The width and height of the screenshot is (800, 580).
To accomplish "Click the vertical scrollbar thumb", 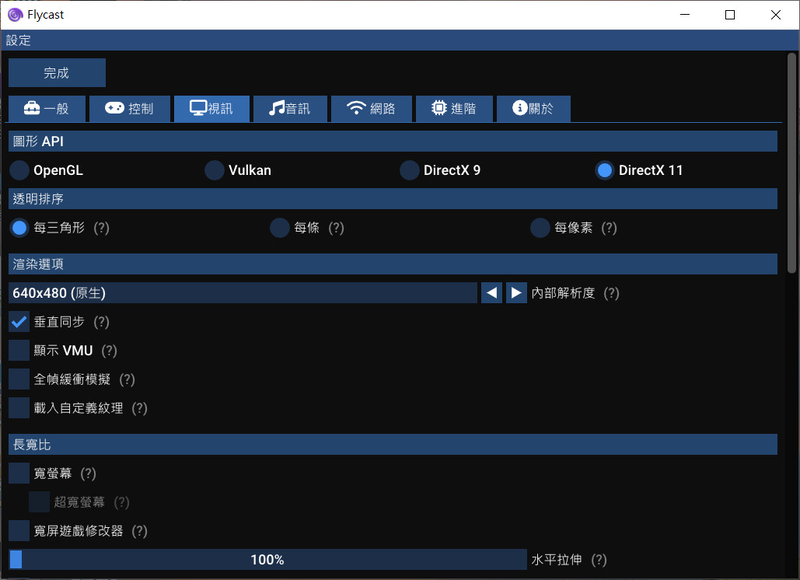I will point(791,163).
